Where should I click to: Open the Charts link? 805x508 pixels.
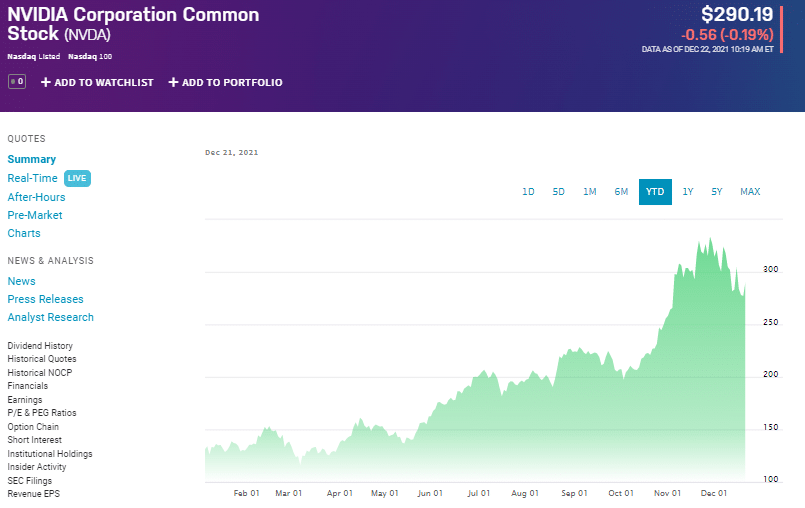pos(24,233)
